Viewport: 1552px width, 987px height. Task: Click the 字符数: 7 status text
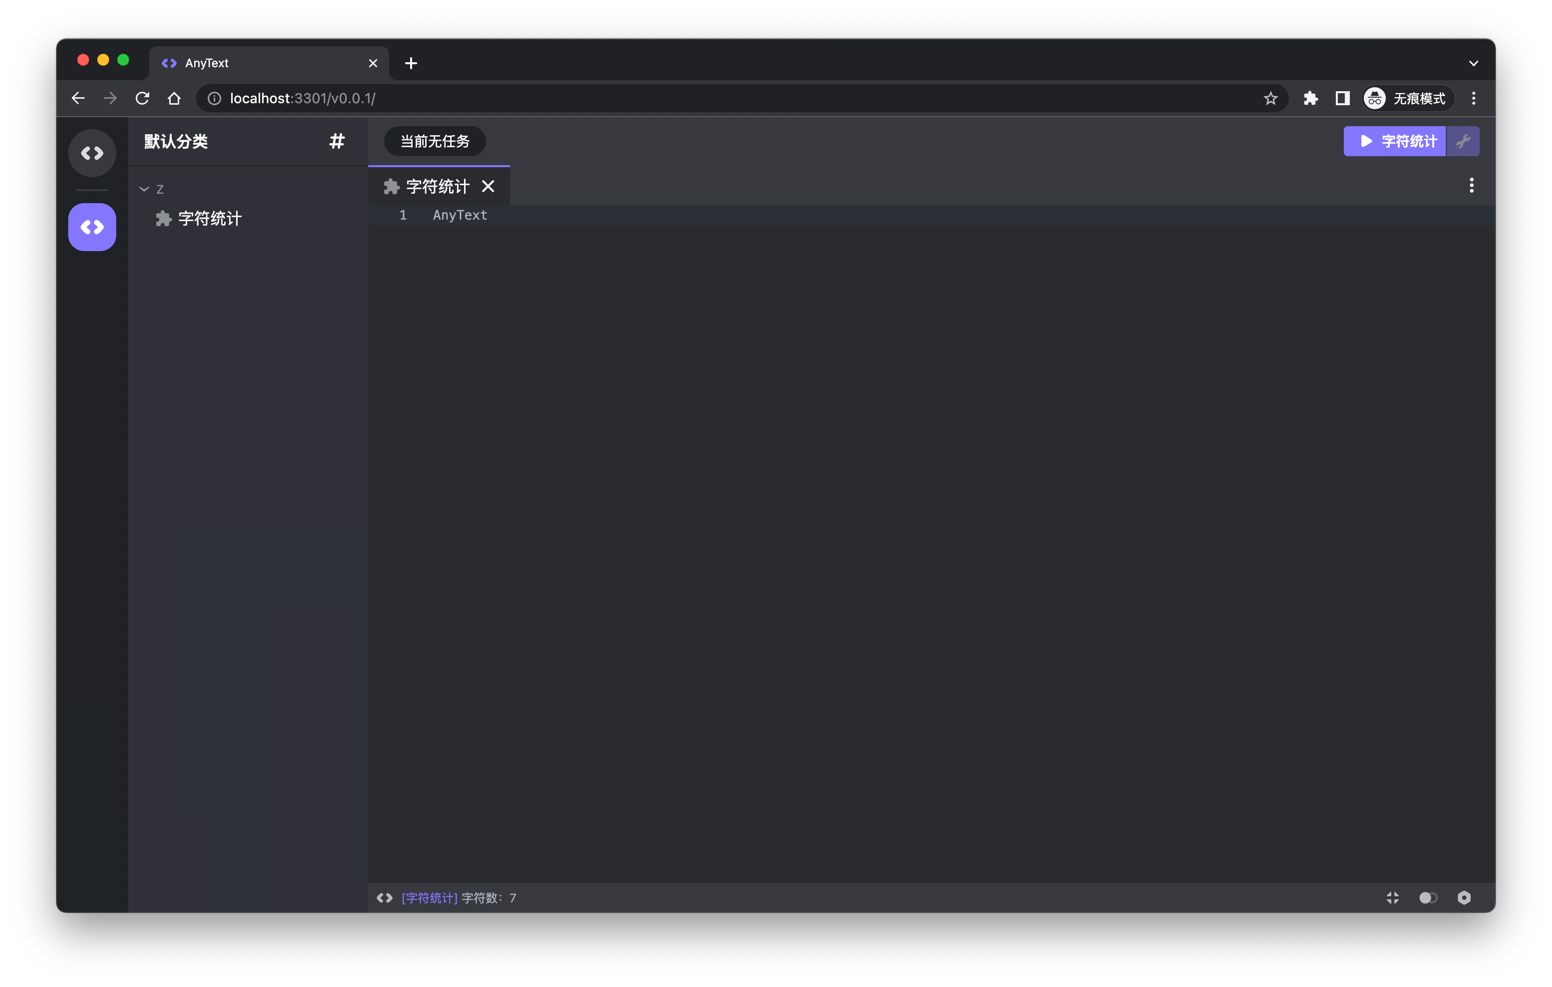tap(489, 898)
